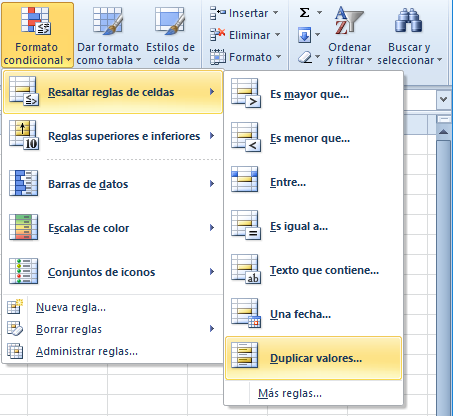Image resolution: width=453 pixels, height=416 pixels.
Task: Click the Administrar reglas icon
Action: [15, 351]
